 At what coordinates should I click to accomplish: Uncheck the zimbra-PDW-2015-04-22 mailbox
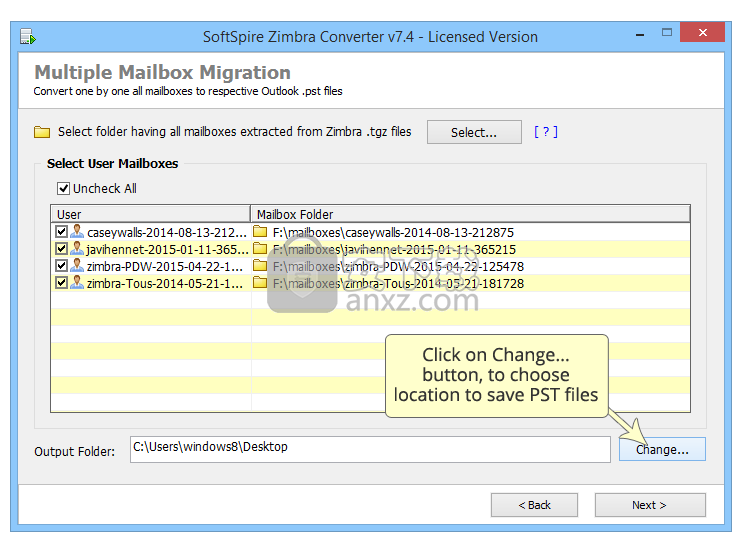click(61, 266)
